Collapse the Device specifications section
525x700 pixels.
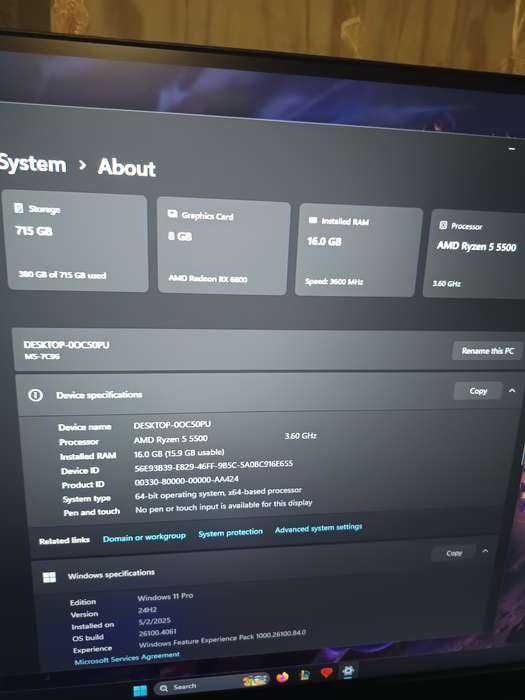512,391
